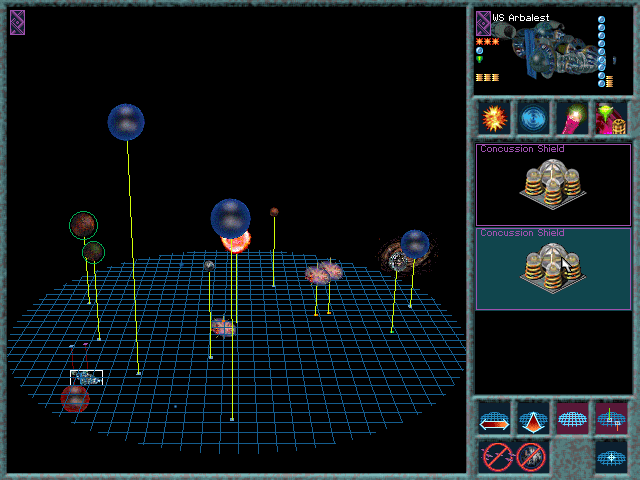Activate the highlighted second Concussion Shield card
This screenshot has width=640, height=480.
[x=553, y=269]
